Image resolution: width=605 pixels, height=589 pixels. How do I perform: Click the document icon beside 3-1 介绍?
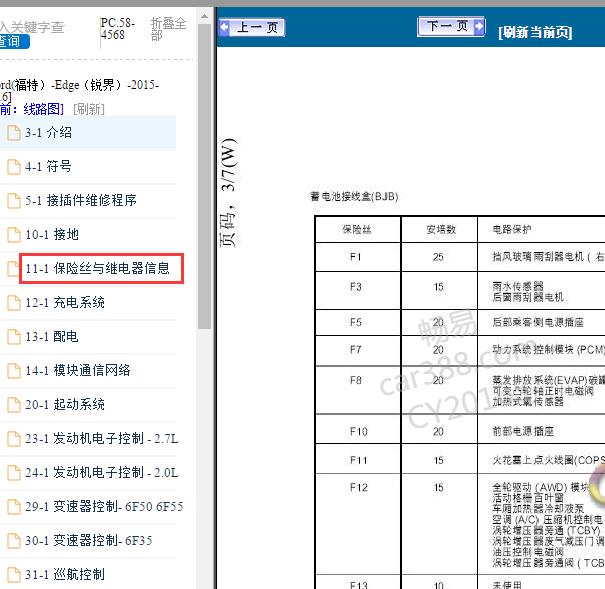tap(14, 133)
